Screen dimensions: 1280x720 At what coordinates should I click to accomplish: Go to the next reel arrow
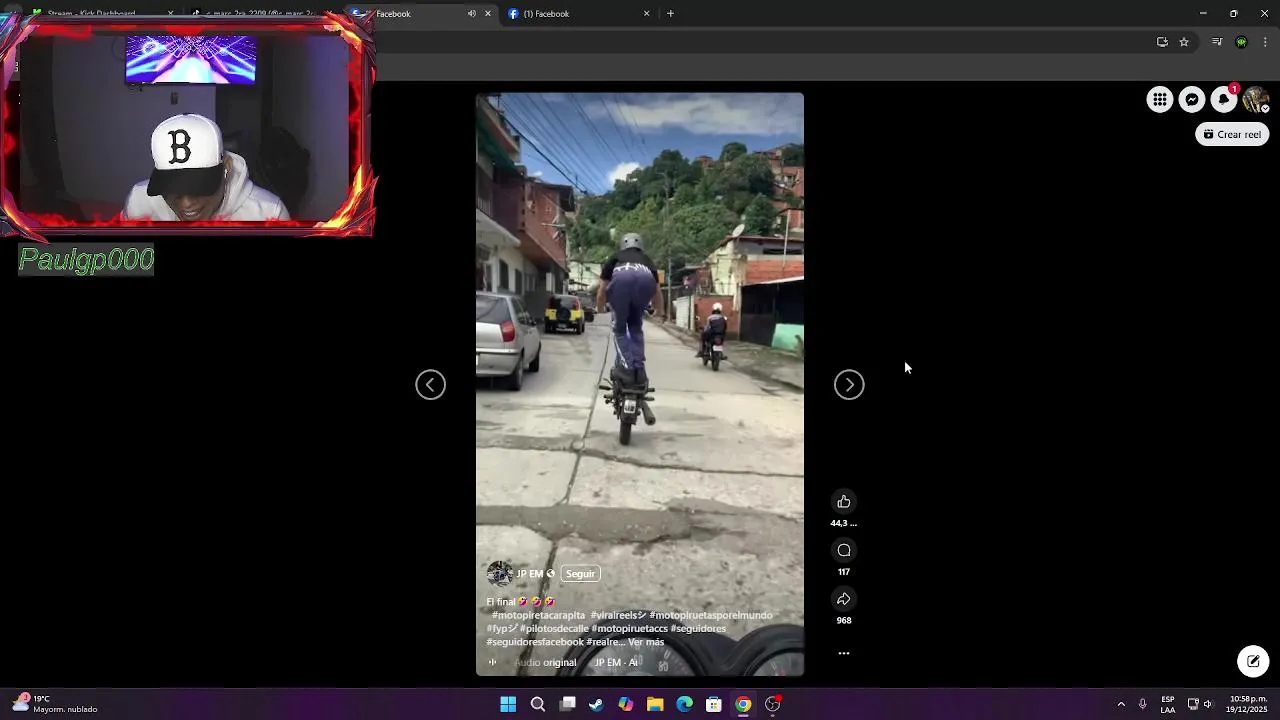[849, 385]
